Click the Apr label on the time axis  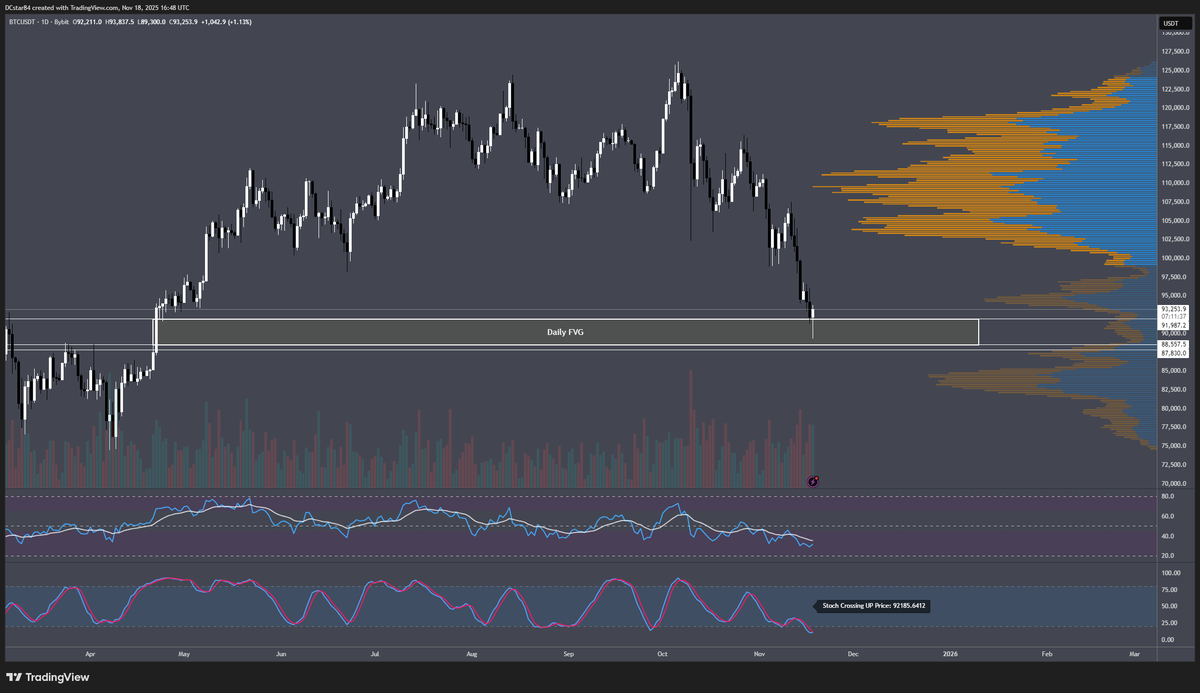[91, 654]
